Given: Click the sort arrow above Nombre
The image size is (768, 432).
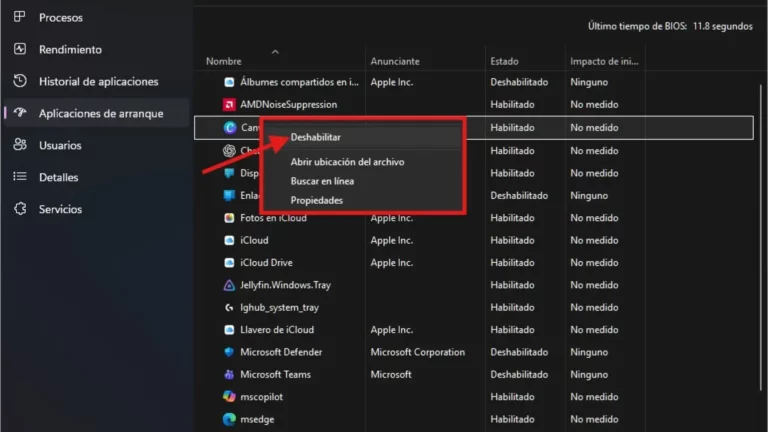Looking at the screenshot, I should (x=275, y=51).
